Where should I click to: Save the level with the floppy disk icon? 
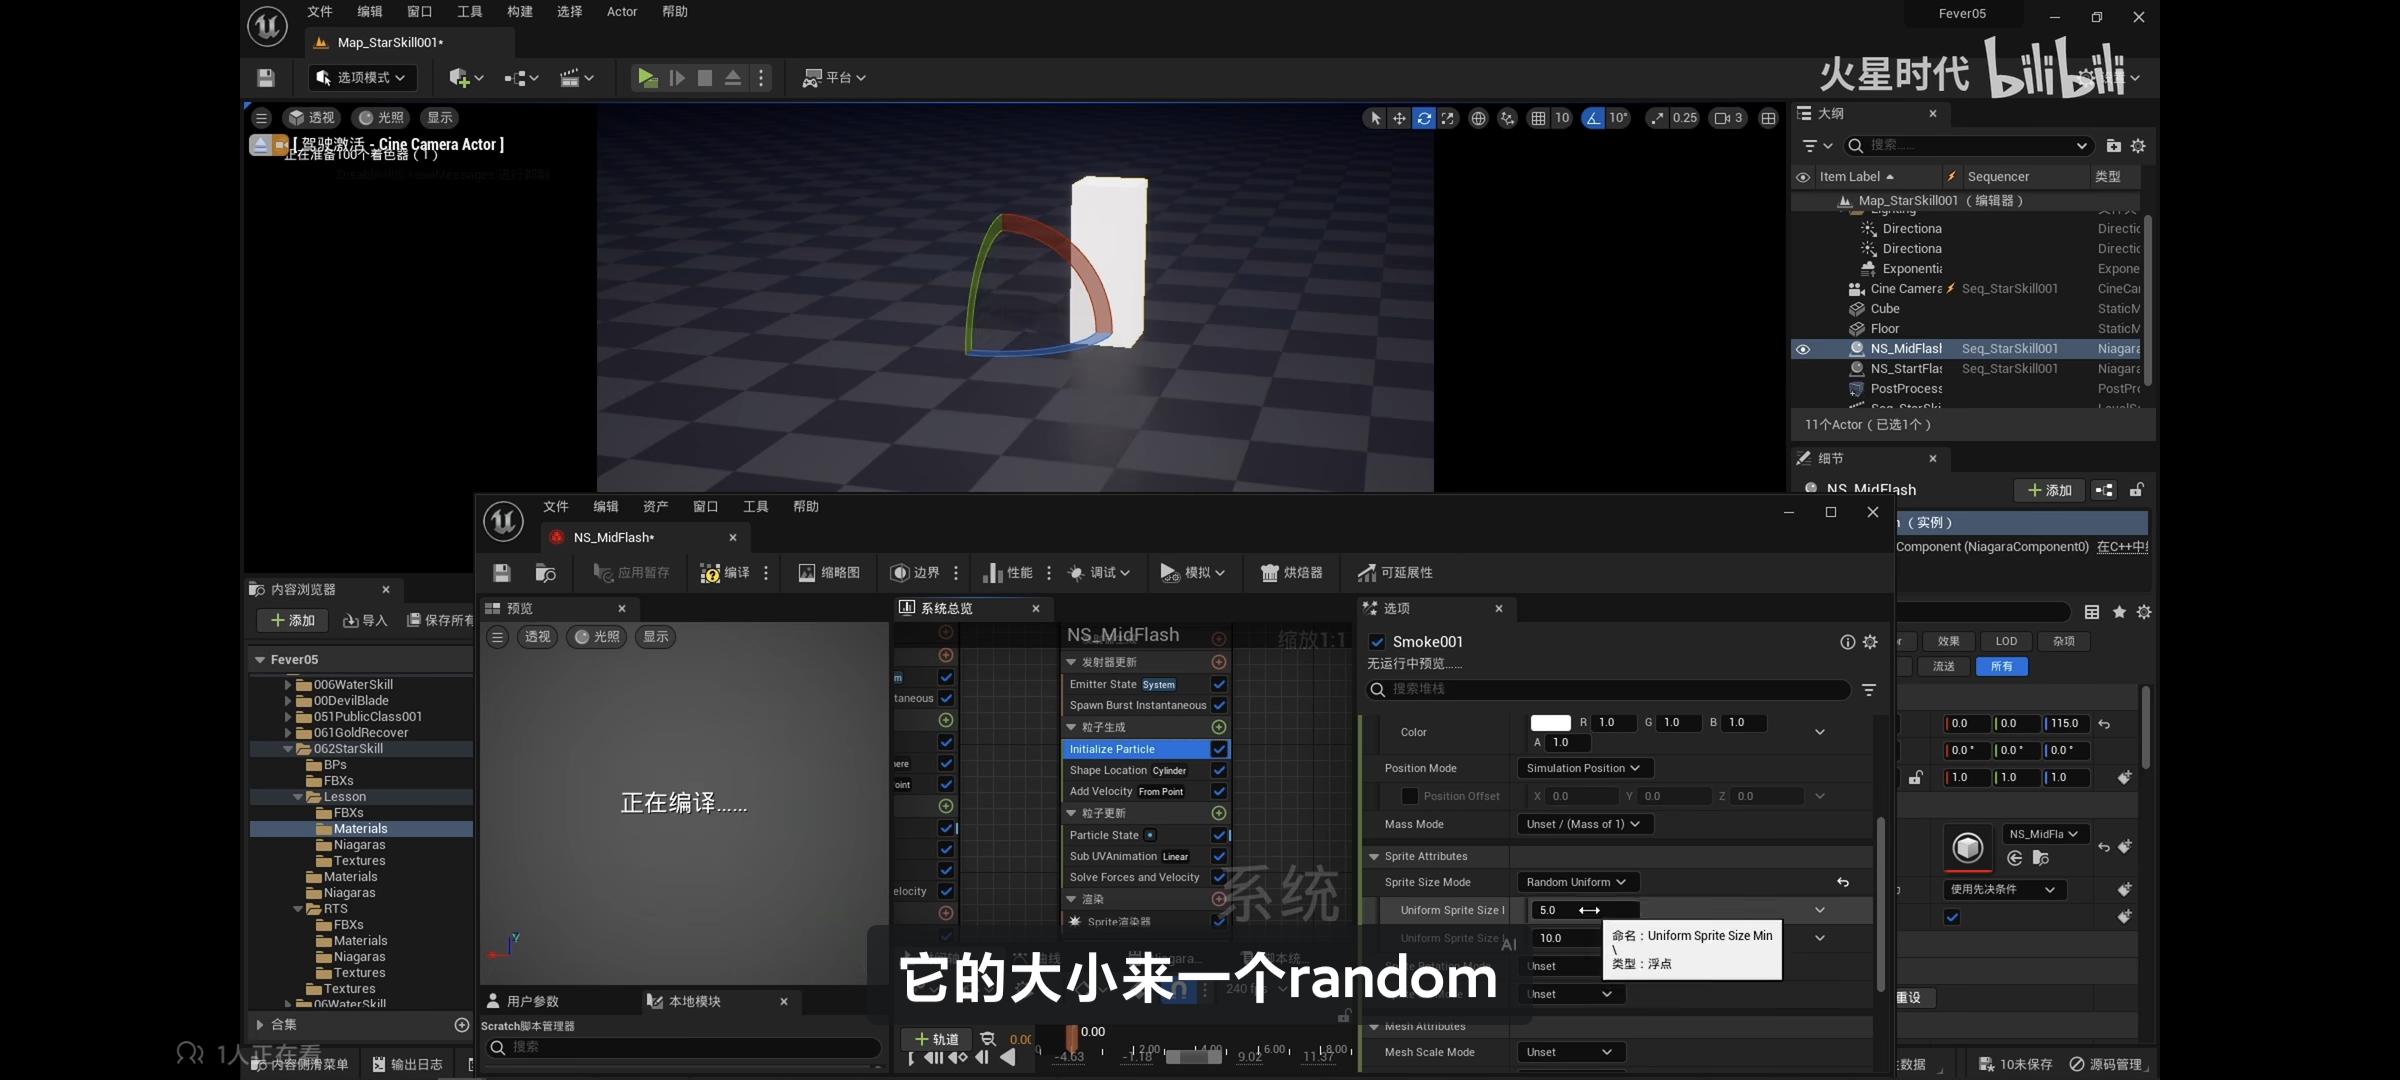click(x=265, y=77)
